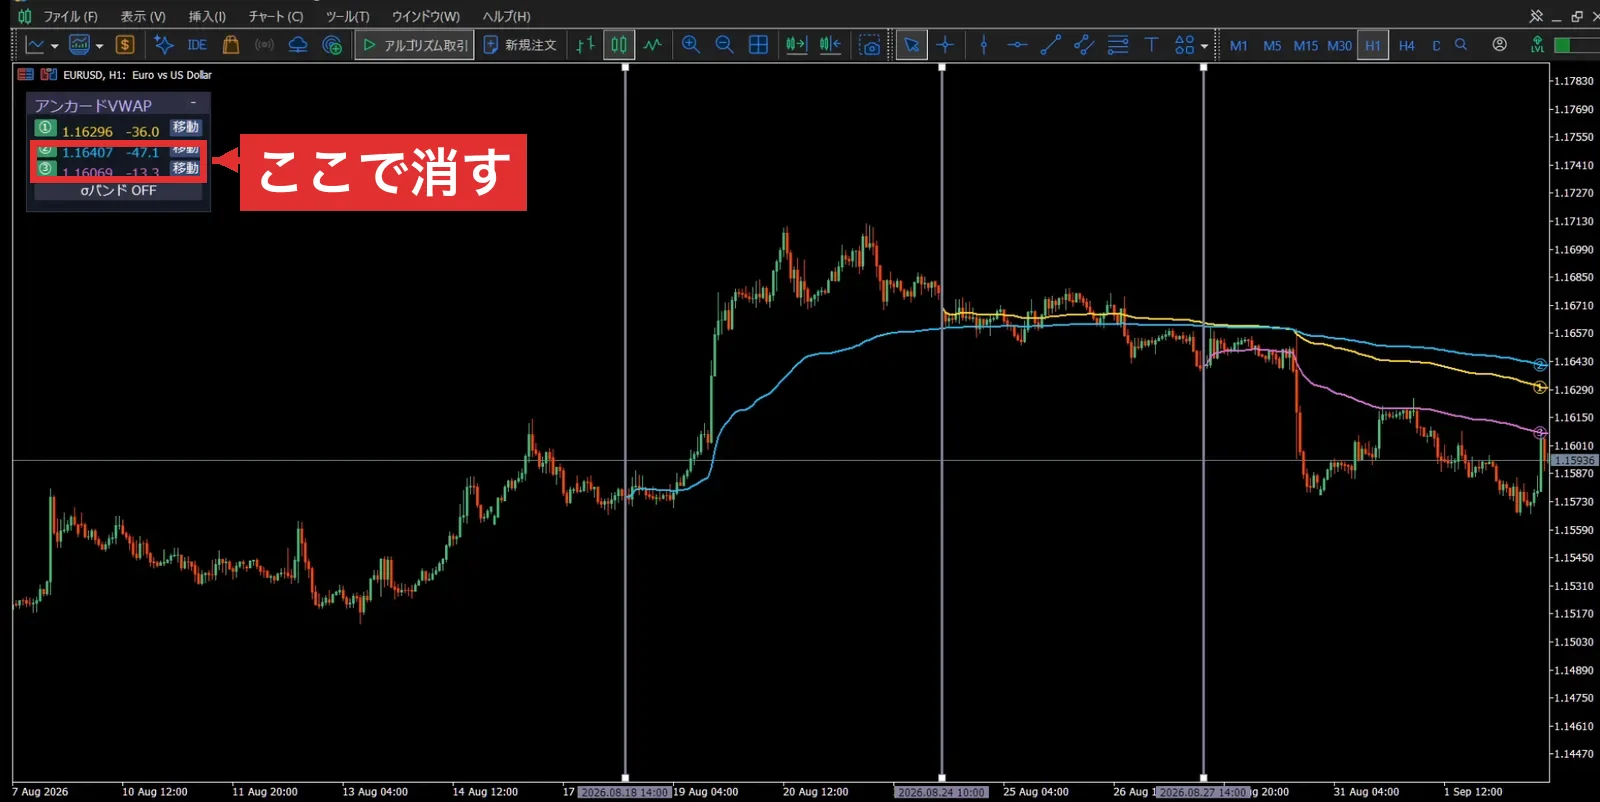Toggle the chart auto-scroll icon
Screen dimensions: 1600x802
(796, 45)
